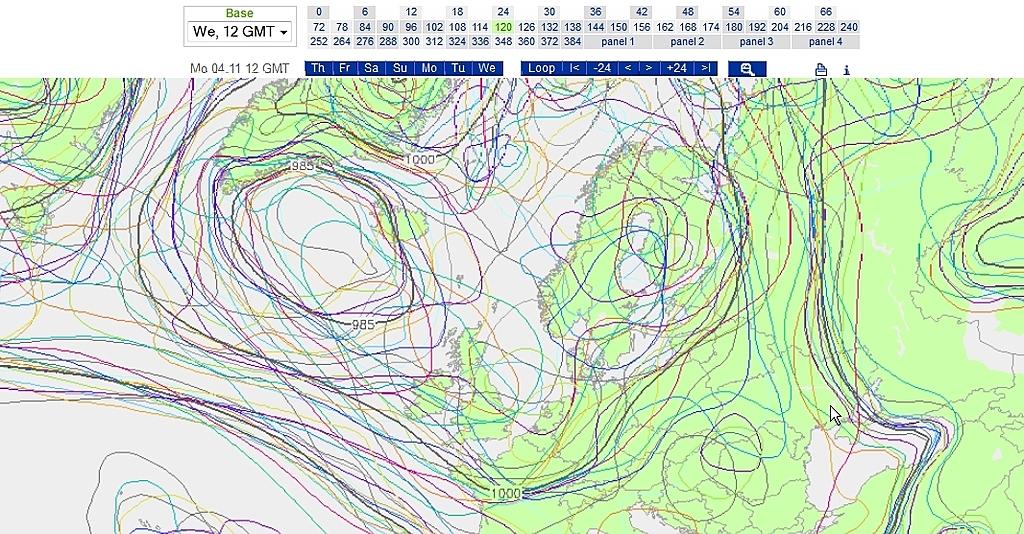Select the Mo day button
Viewport: 1024px width, 534px height.
429,68
